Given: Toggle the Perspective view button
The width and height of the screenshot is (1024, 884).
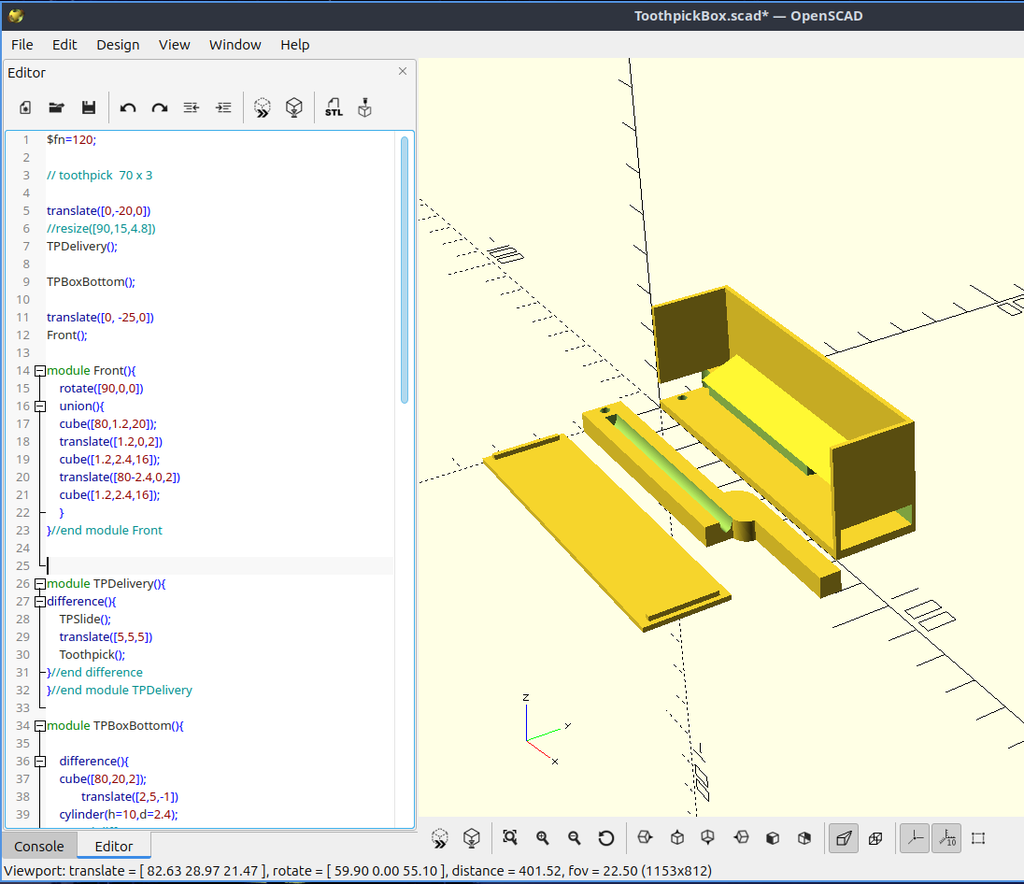Looking at the screenshot, I should (x=843, y=838).
